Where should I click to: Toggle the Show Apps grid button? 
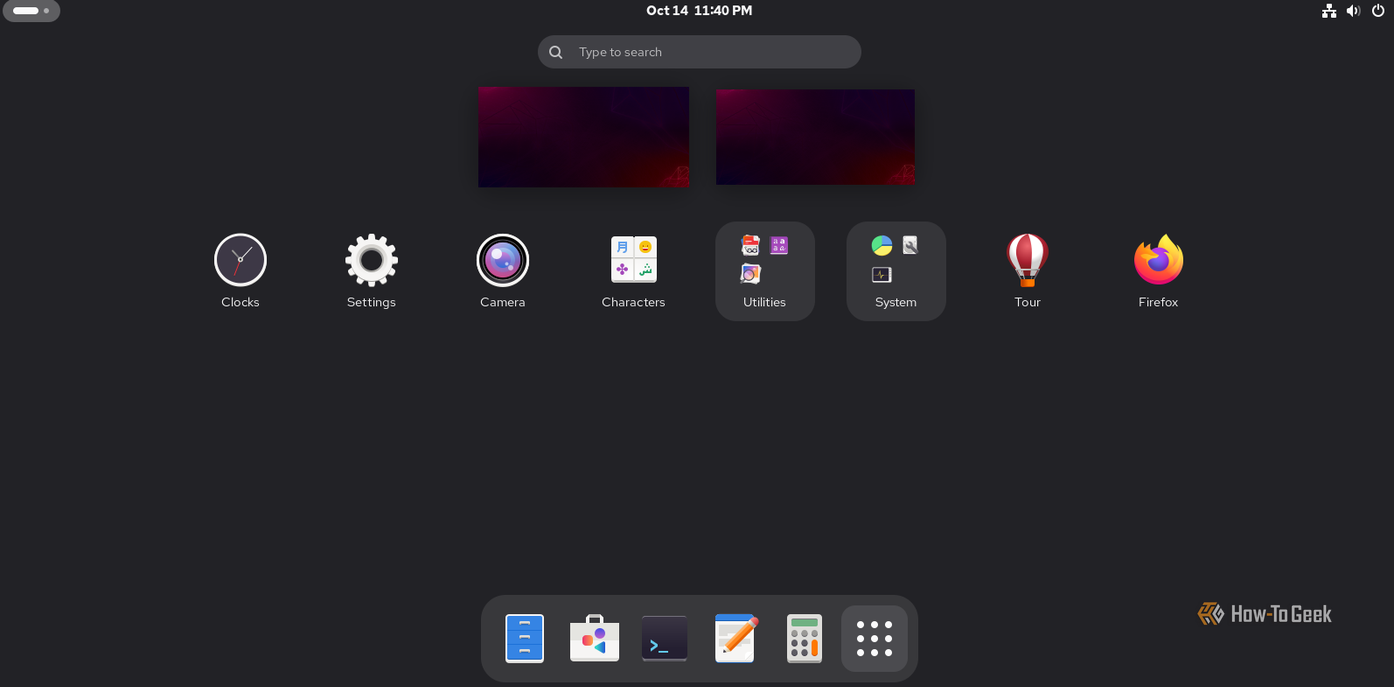tap(874, 638)
